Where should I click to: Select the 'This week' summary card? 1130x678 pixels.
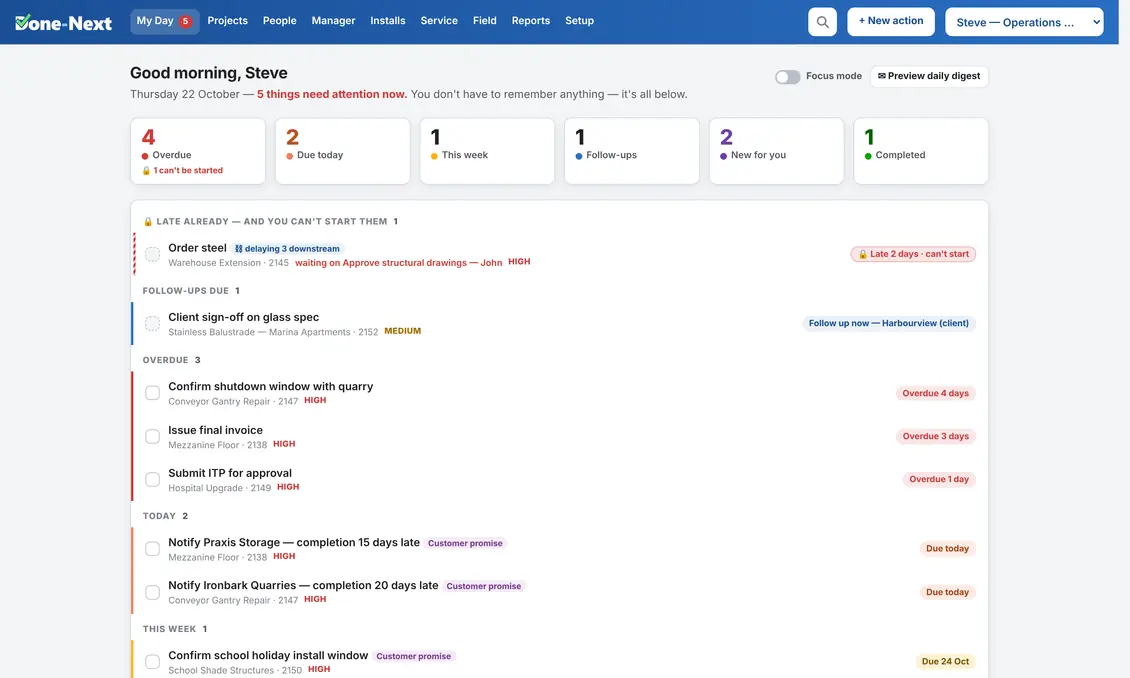[x=487, y=151]
